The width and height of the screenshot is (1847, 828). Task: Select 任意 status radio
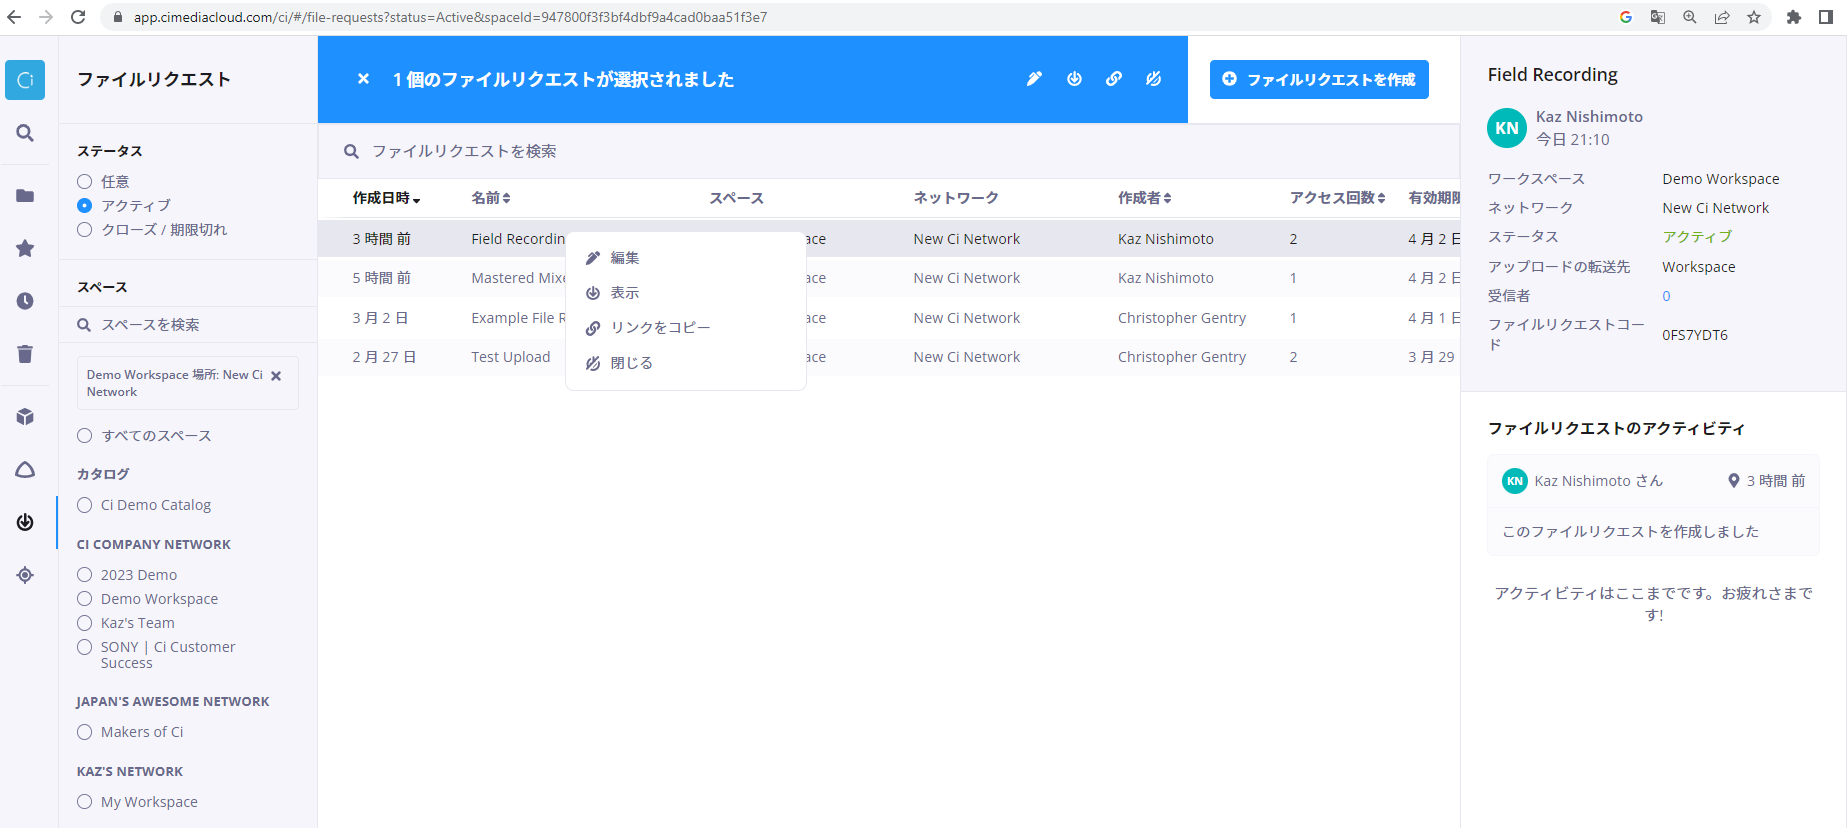pos(85,182)
